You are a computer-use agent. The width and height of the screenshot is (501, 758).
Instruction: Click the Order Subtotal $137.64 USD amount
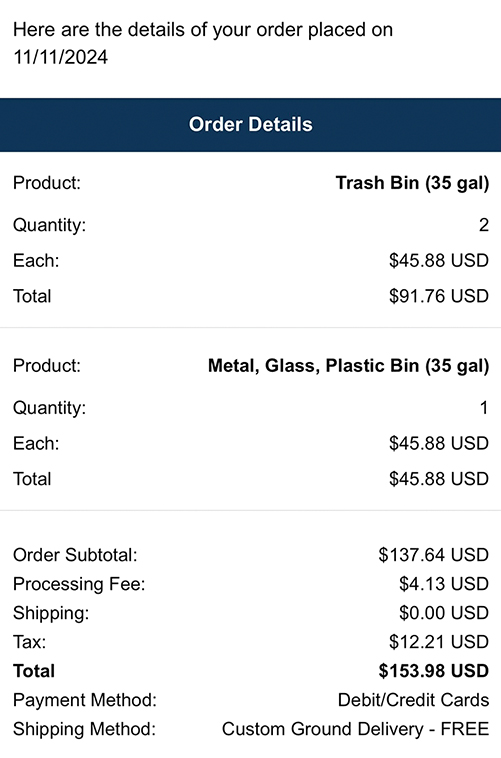coord(434,555)
